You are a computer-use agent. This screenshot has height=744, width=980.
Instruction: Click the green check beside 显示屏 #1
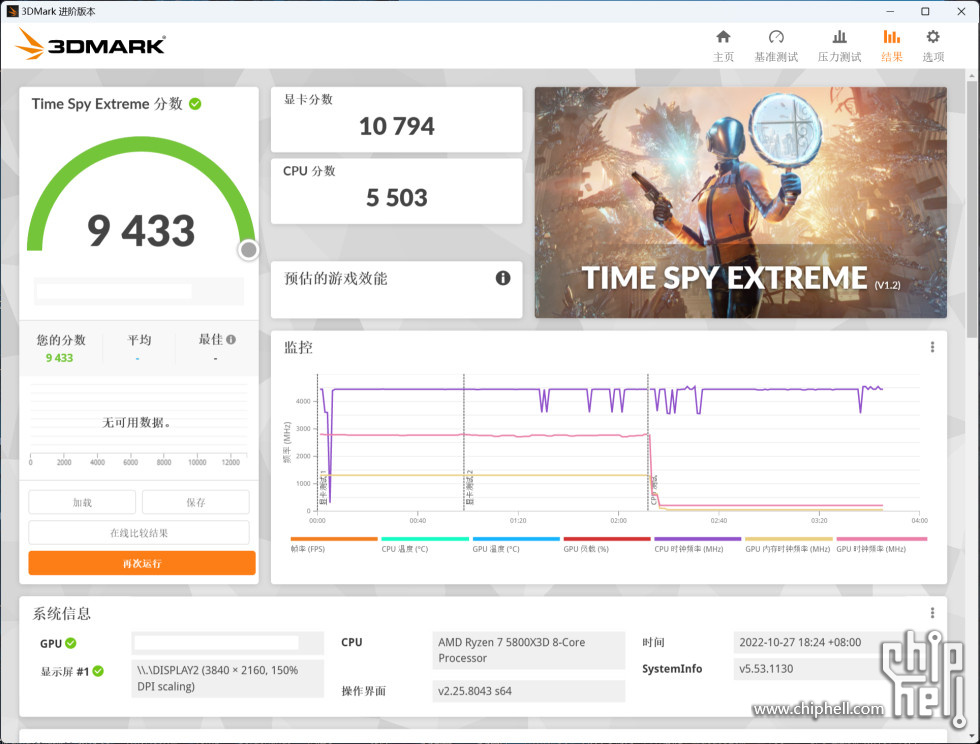tap(98, 671)
